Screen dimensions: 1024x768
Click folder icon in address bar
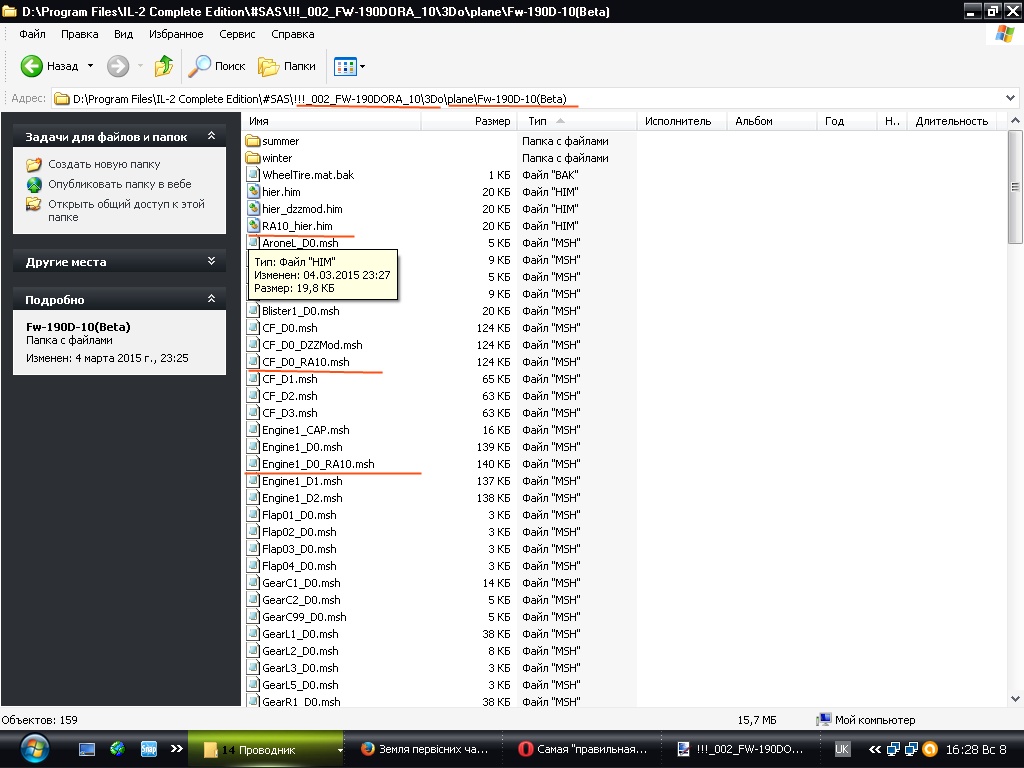[61, 99]
